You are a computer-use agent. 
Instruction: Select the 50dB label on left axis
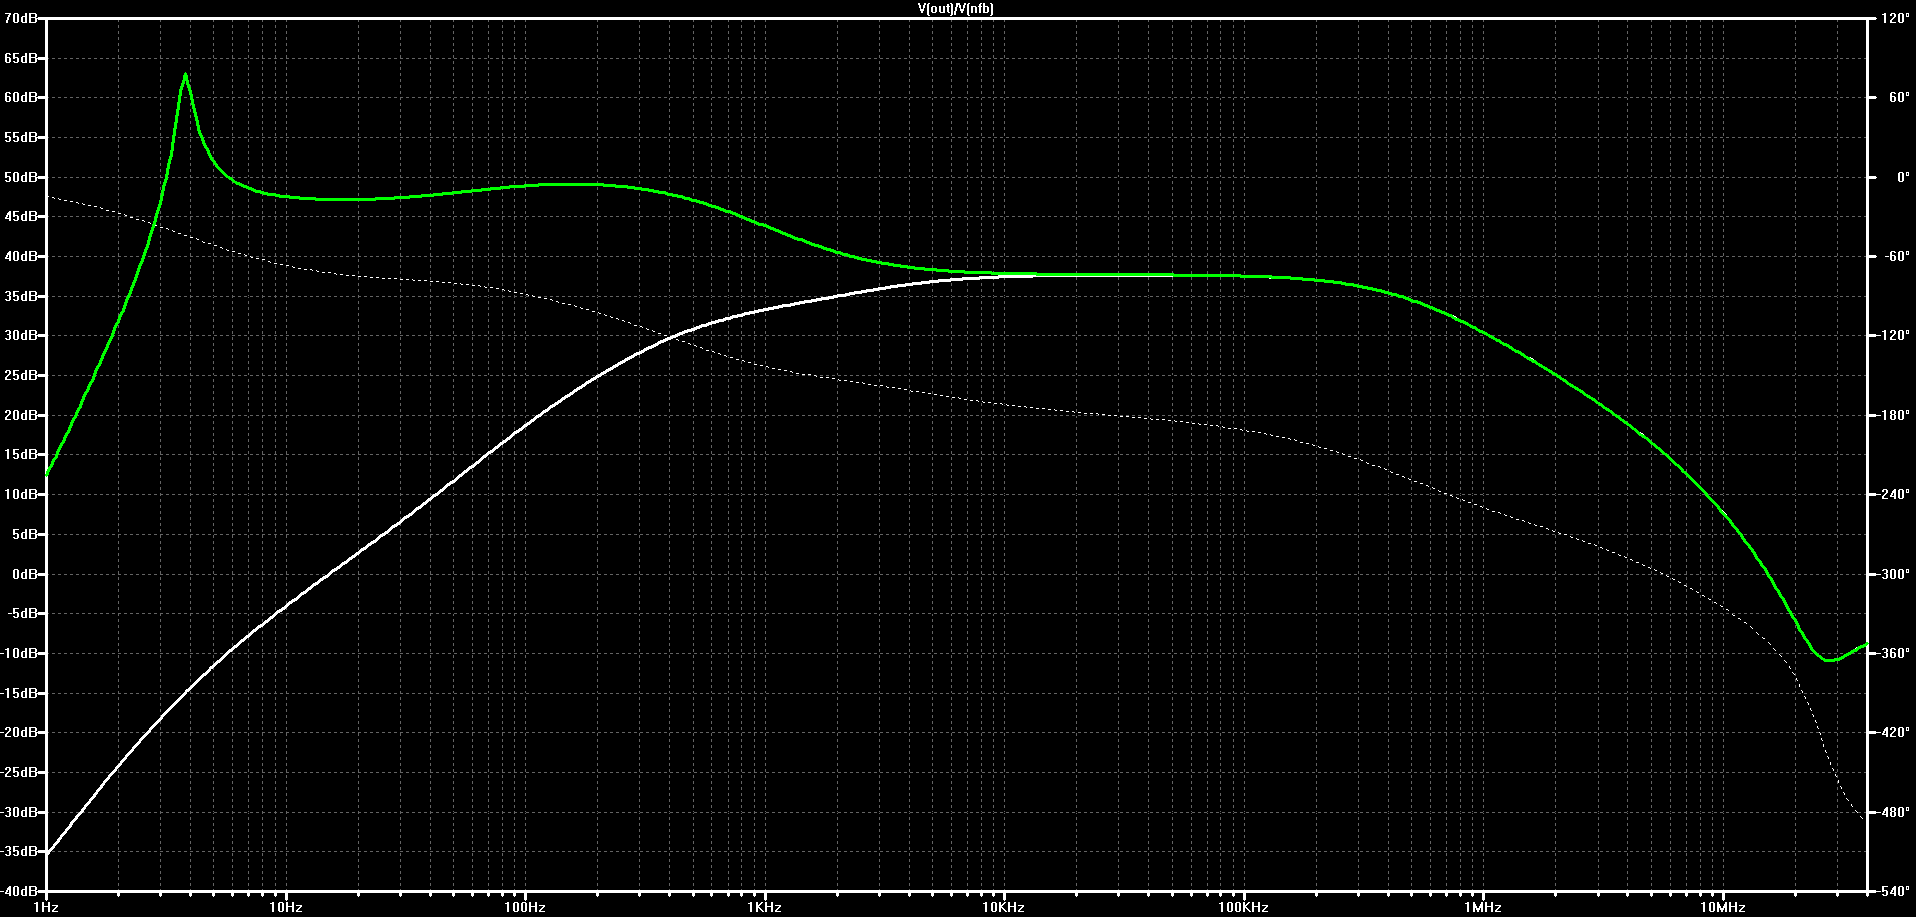click(21, 177)
